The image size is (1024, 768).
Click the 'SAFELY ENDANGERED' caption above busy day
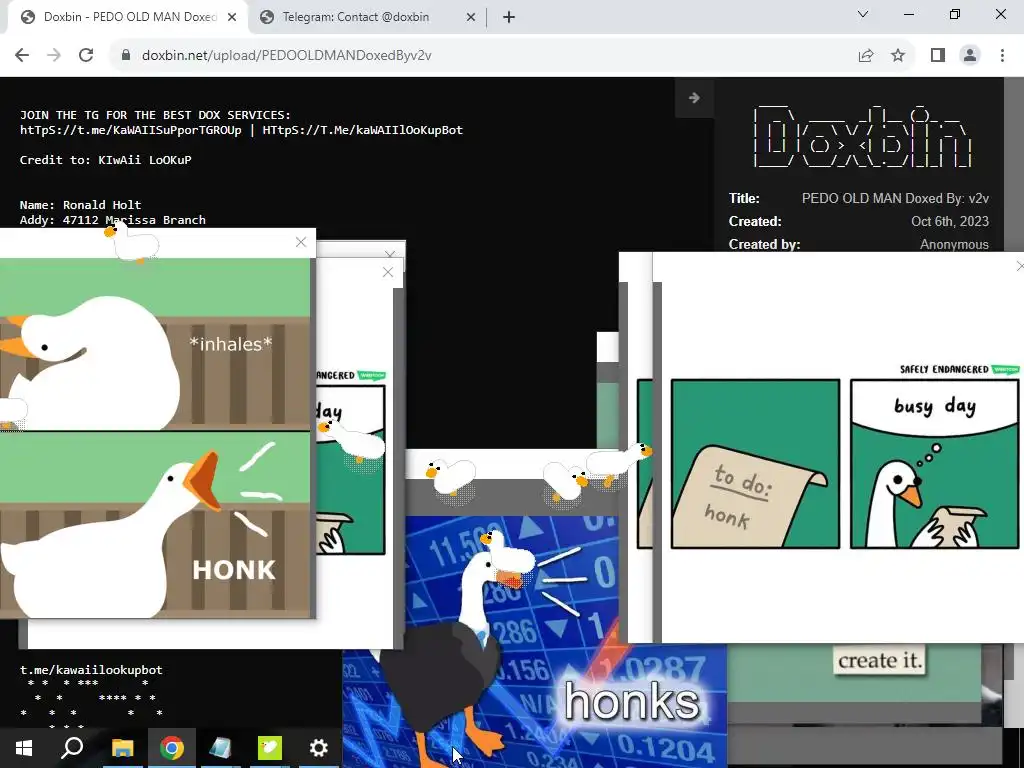pyautogui.click(x=944, y=369)
